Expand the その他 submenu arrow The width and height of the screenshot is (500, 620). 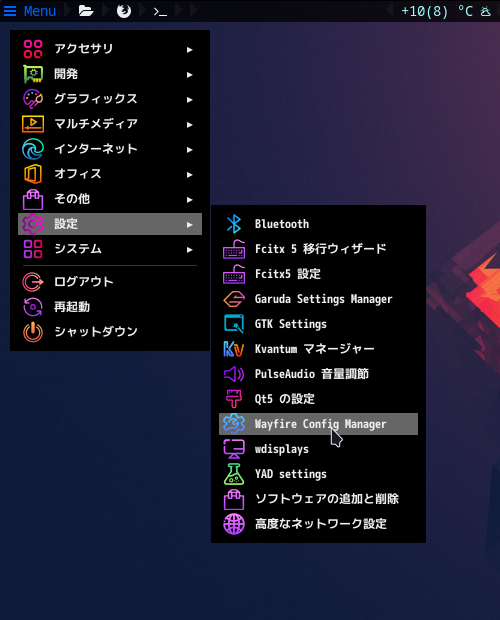click(190, 199)
